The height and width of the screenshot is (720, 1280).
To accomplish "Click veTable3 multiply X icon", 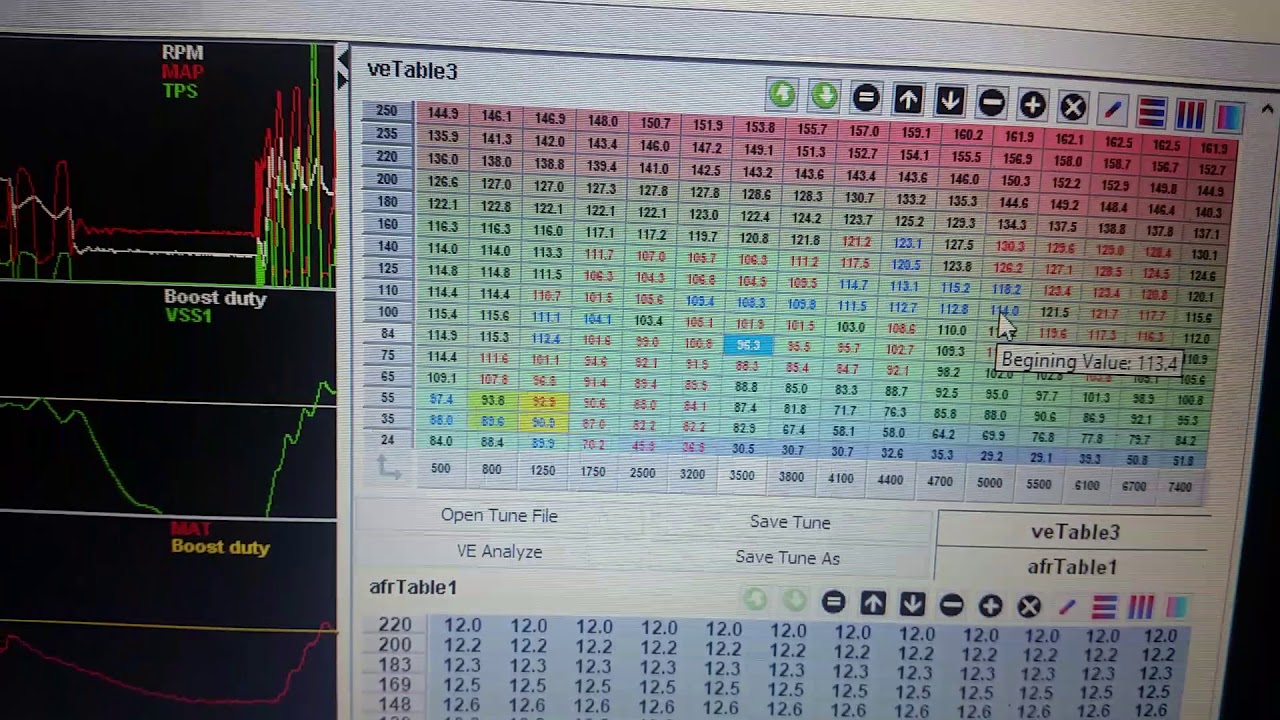I will 1073,106.
